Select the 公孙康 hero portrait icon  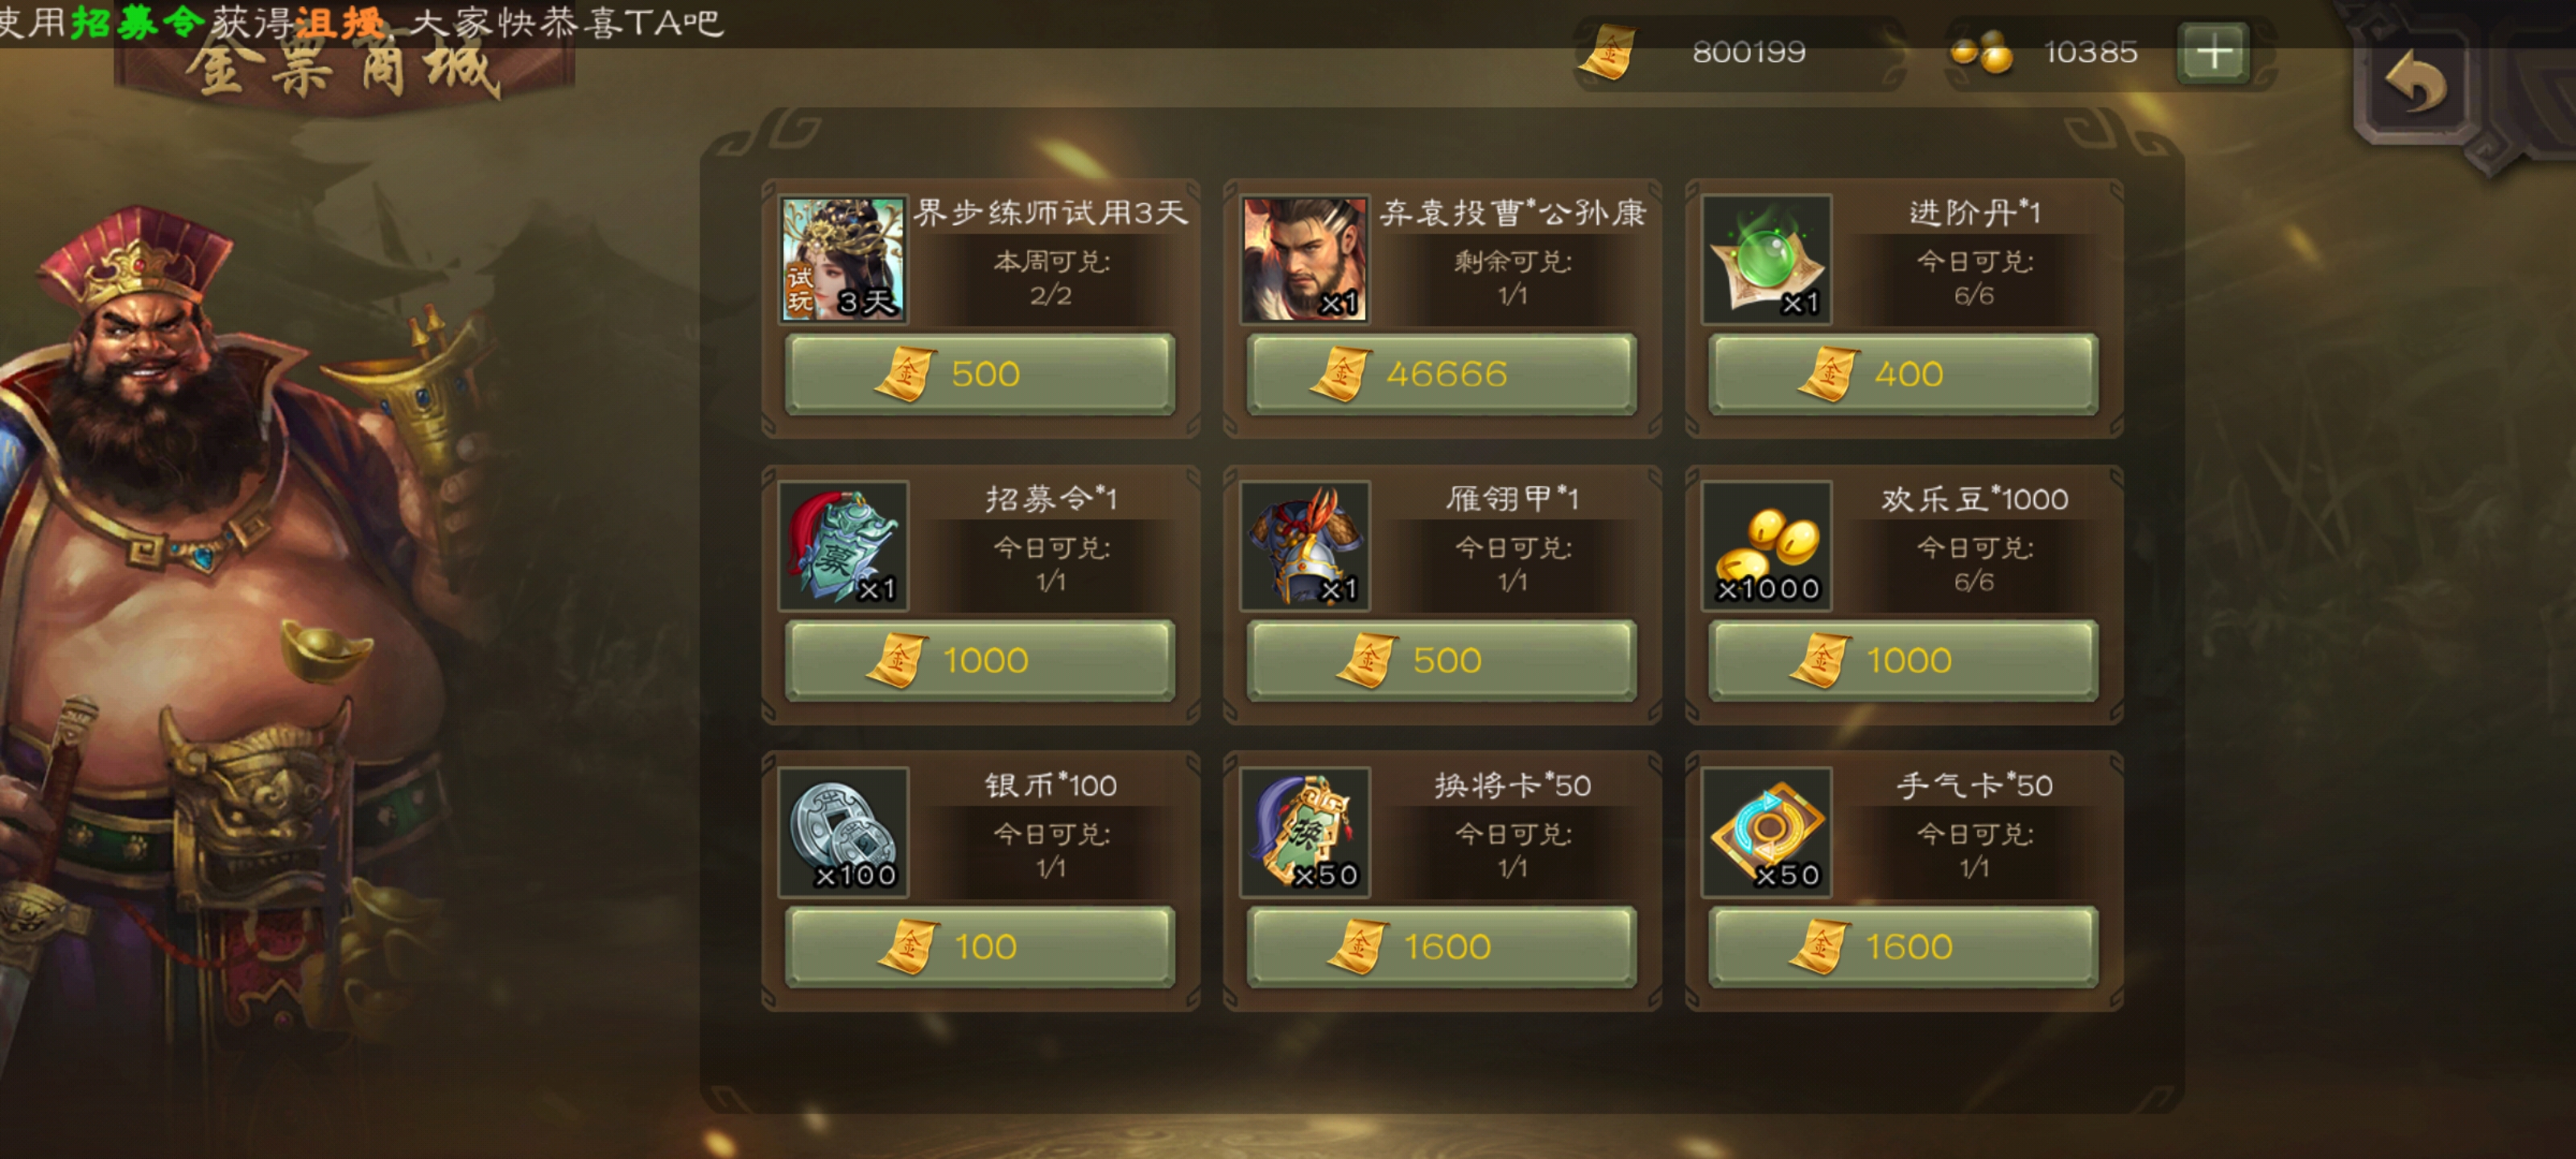click(1304, 259)
